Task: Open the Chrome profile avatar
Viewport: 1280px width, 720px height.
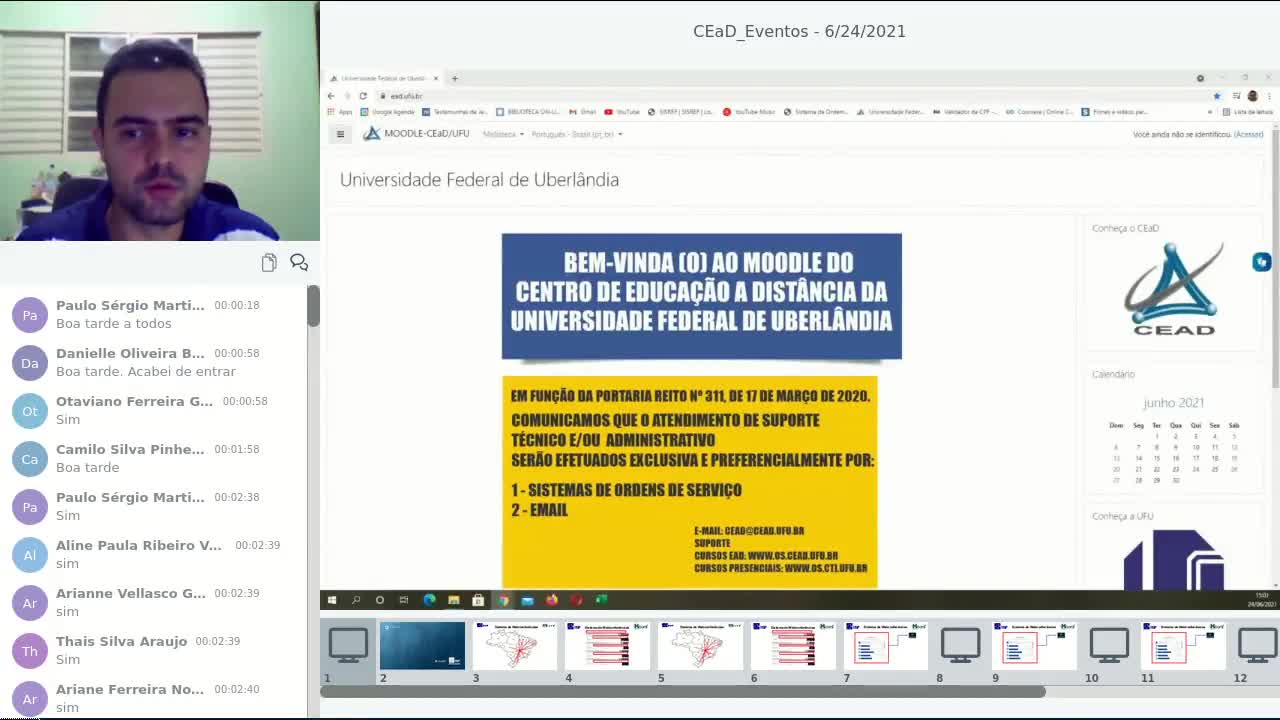Action: click(x=1252, y=96)
